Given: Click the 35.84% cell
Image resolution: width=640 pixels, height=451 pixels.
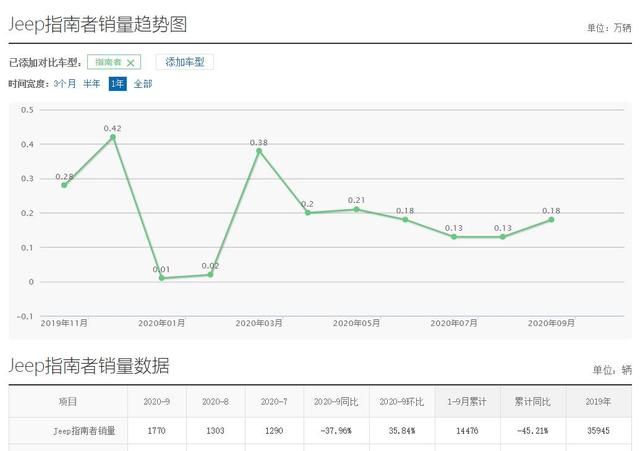Looking at the screenshot, I should 402,431.
